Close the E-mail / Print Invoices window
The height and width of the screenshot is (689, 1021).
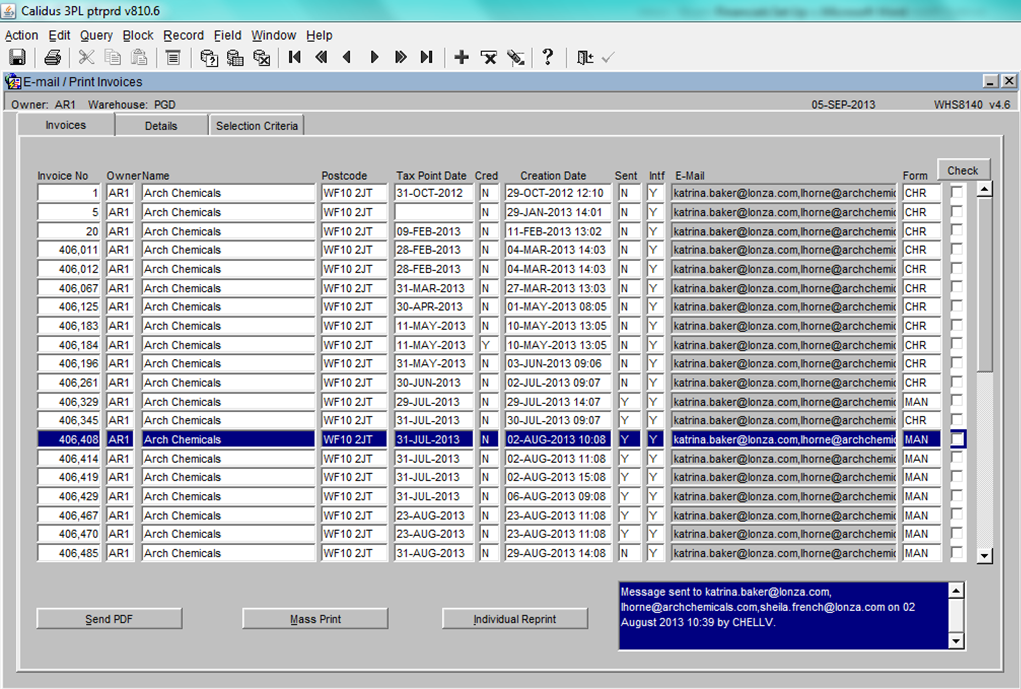[1008, 81]
